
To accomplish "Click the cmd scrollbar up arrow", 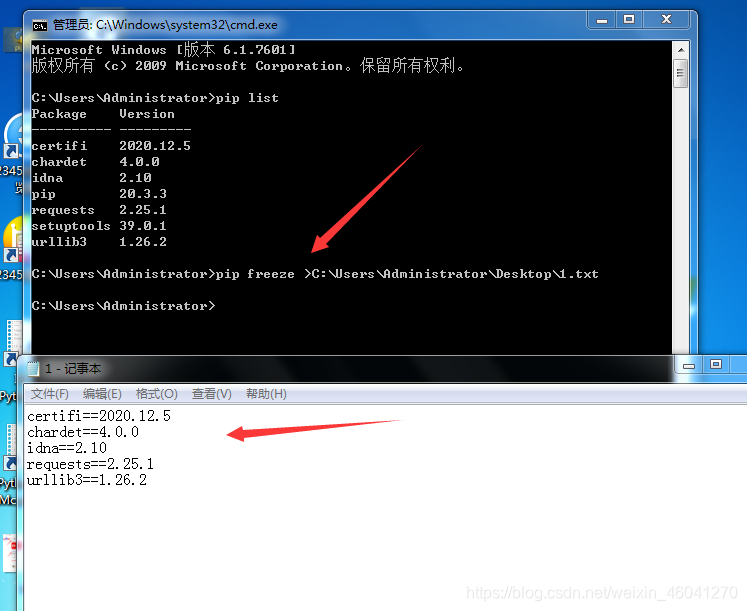I will click(x=681, y=50).
